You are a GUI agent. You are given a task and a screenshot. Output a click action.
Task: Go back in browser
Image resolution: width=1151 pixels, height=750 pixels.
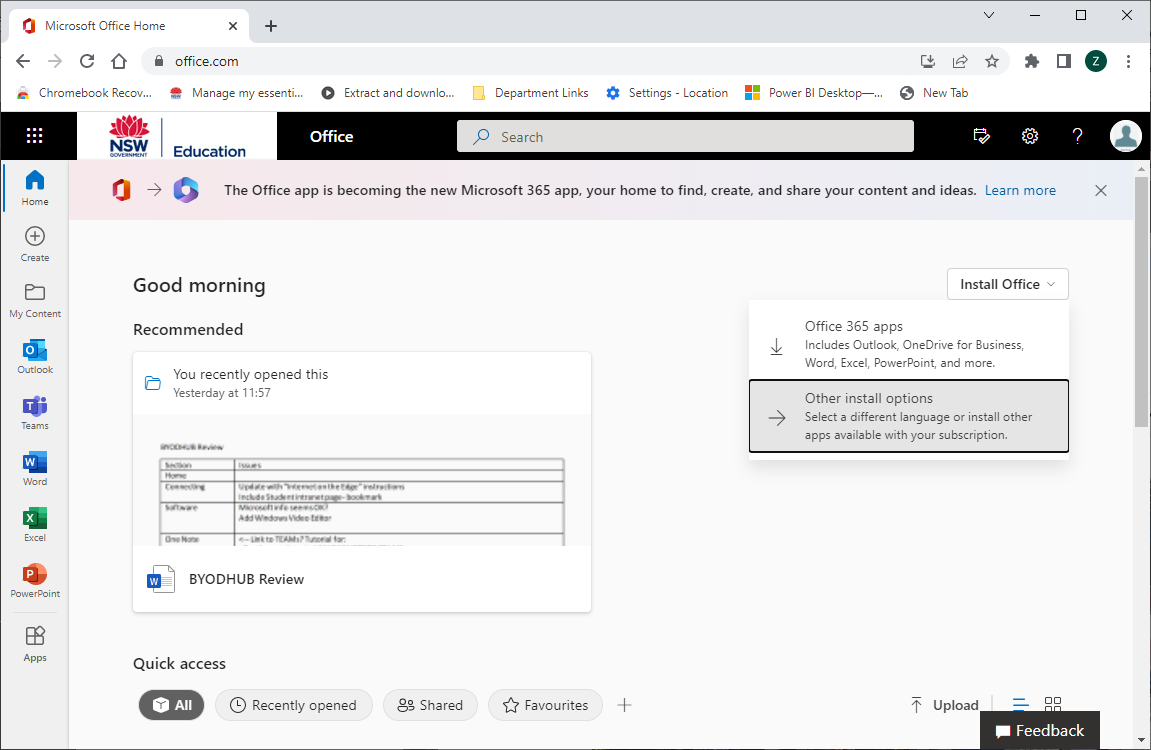pos(23,61)
